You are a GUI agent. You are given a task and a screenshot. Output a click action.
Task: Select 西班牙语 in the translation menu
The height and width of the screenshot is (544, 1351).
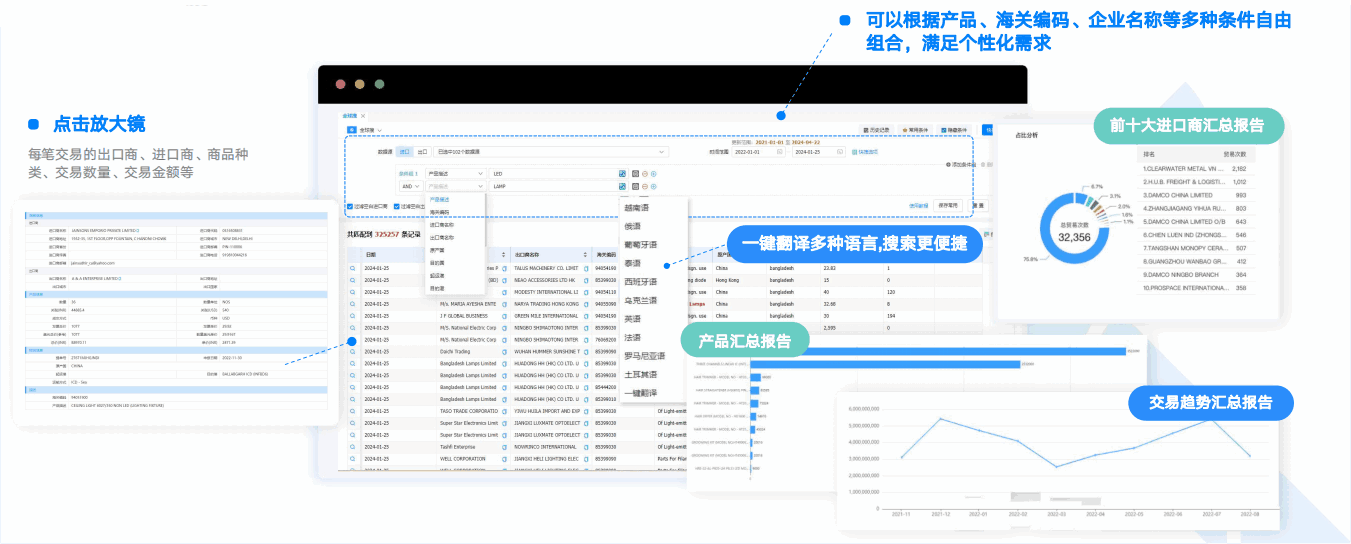point(641,281)
